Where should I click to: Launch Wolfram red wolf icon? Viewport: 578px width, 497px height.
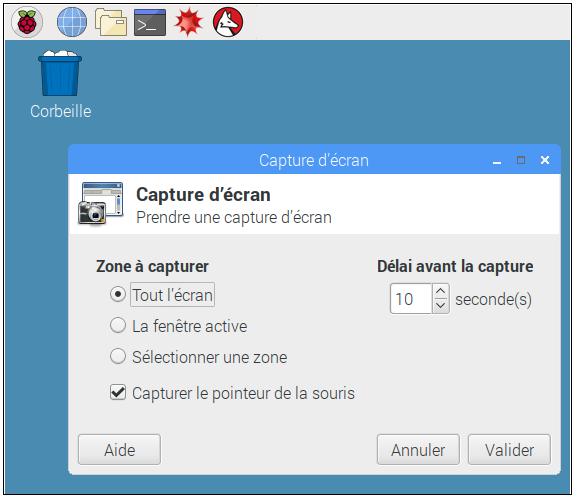[x=228, y=22]
